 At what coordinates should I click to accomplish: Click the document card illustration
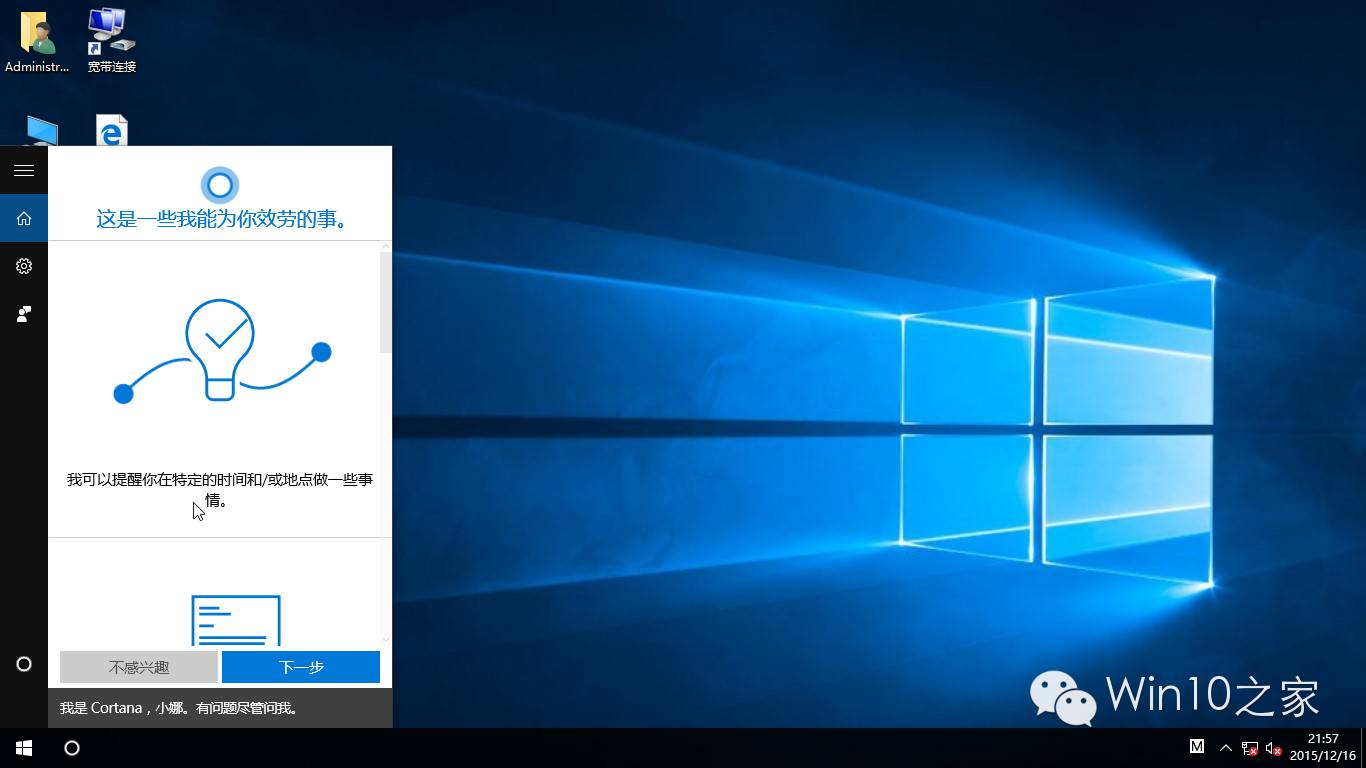[x=236, y=620]
